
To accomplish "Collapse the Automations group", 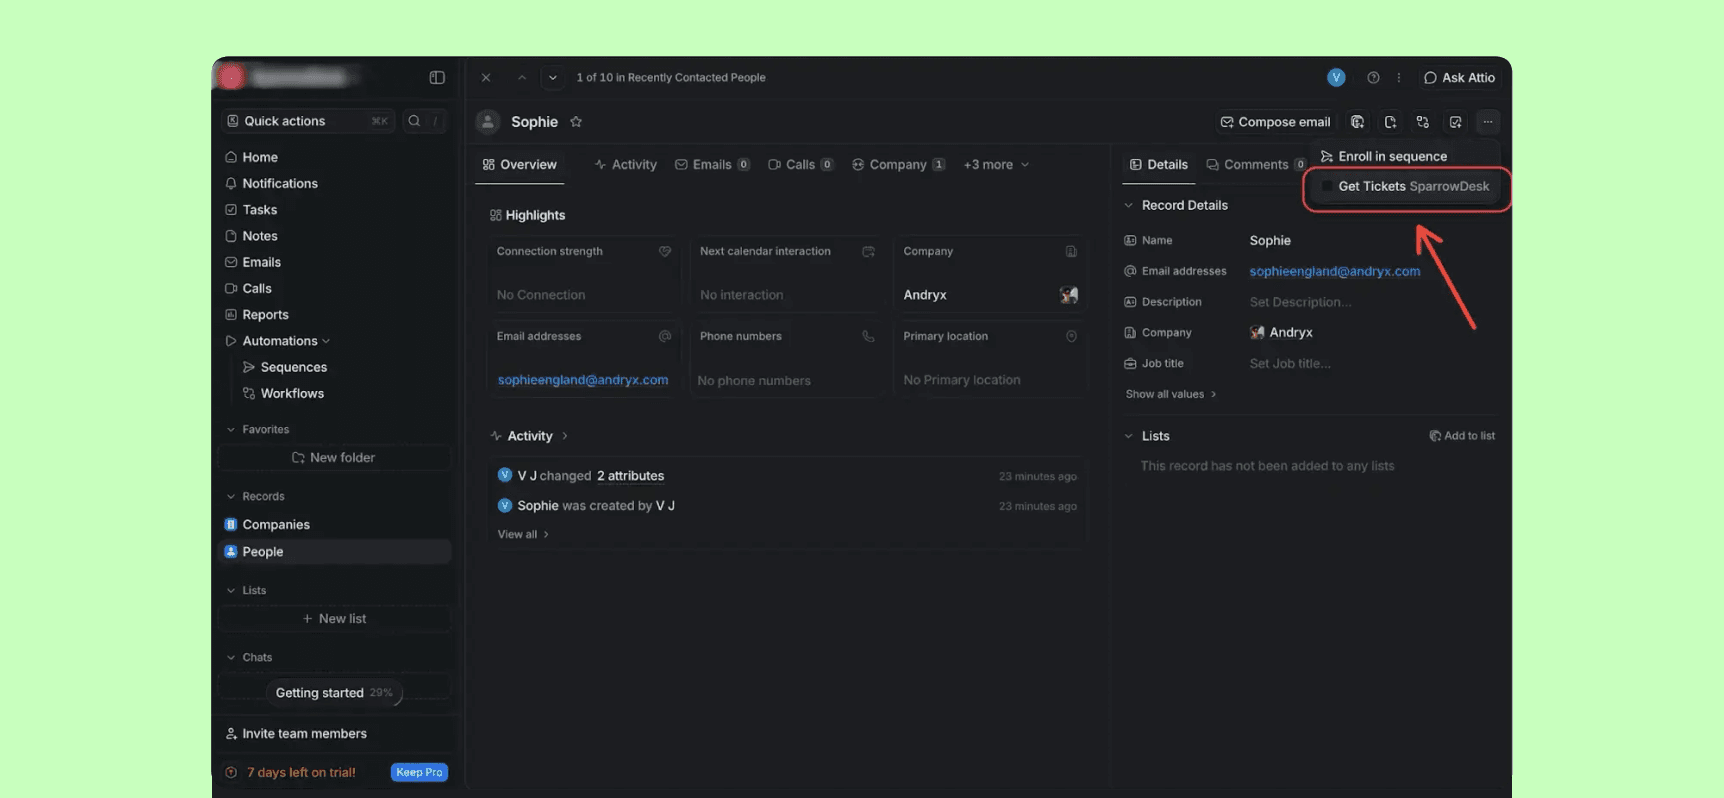I will tap(326, 341).
